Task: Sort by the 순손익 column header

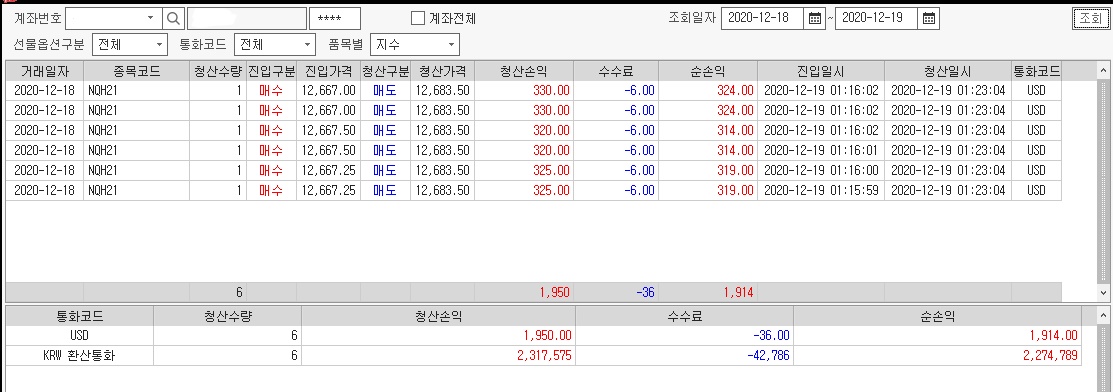Action: 708,71
